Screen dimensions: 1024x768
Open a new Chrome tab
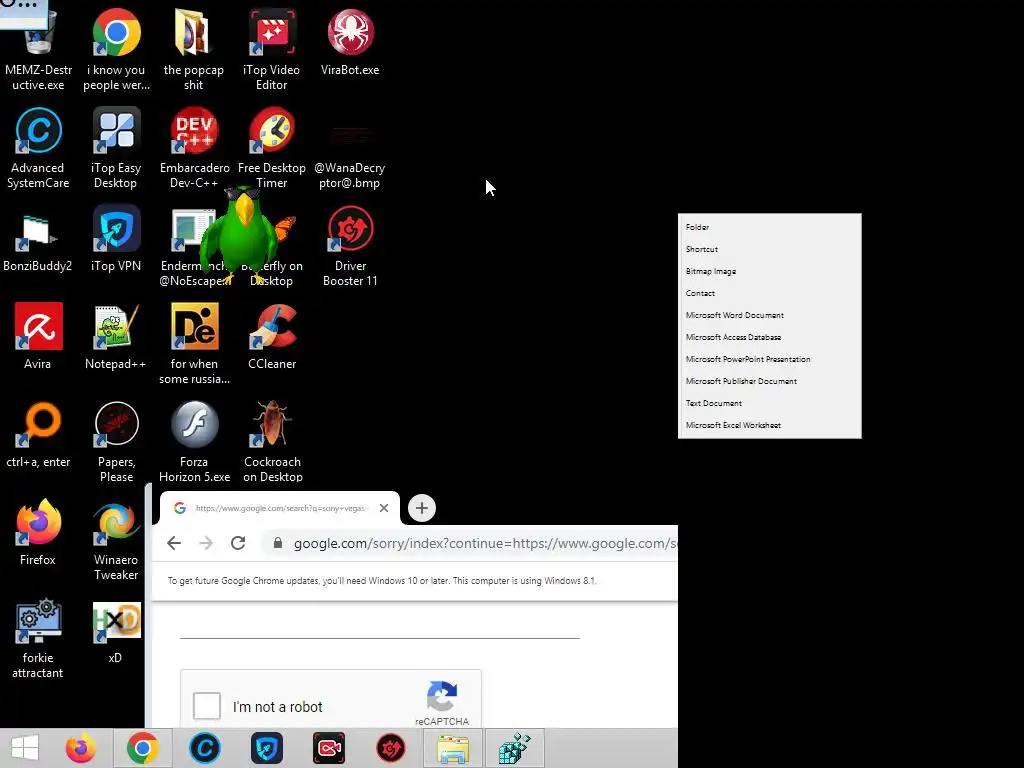click(422, 508)
